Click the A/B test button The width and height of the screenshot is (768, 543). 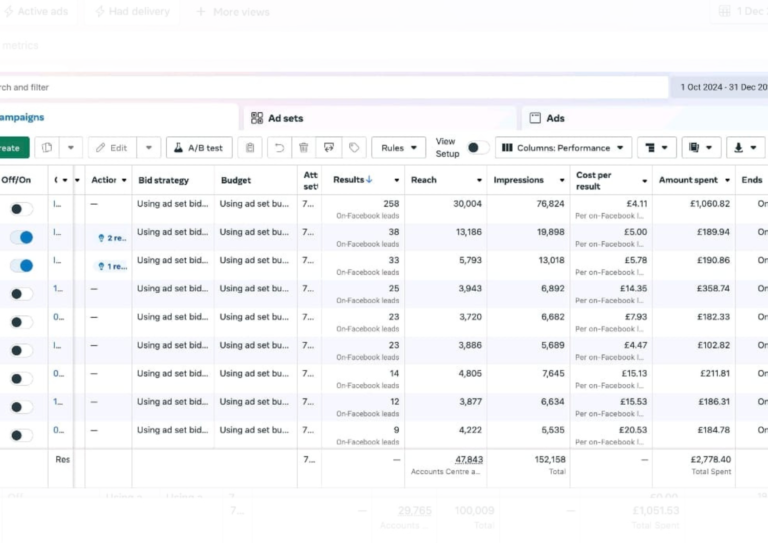(x=199, y=148)
